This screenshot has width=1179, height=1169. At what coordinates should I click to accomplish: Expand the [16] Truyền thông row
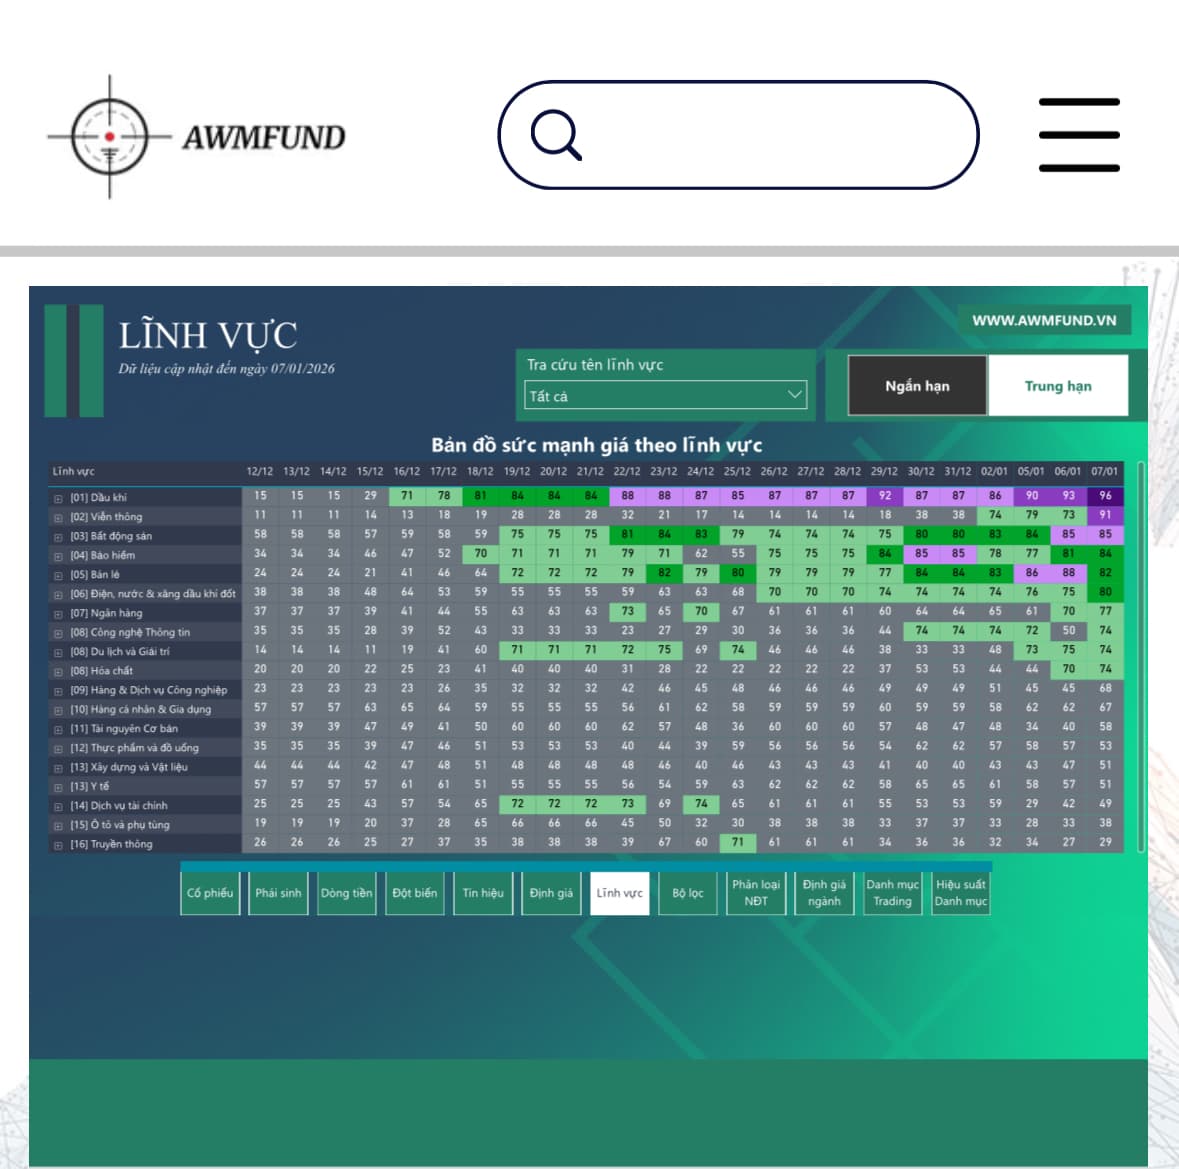tap(58, 846)
